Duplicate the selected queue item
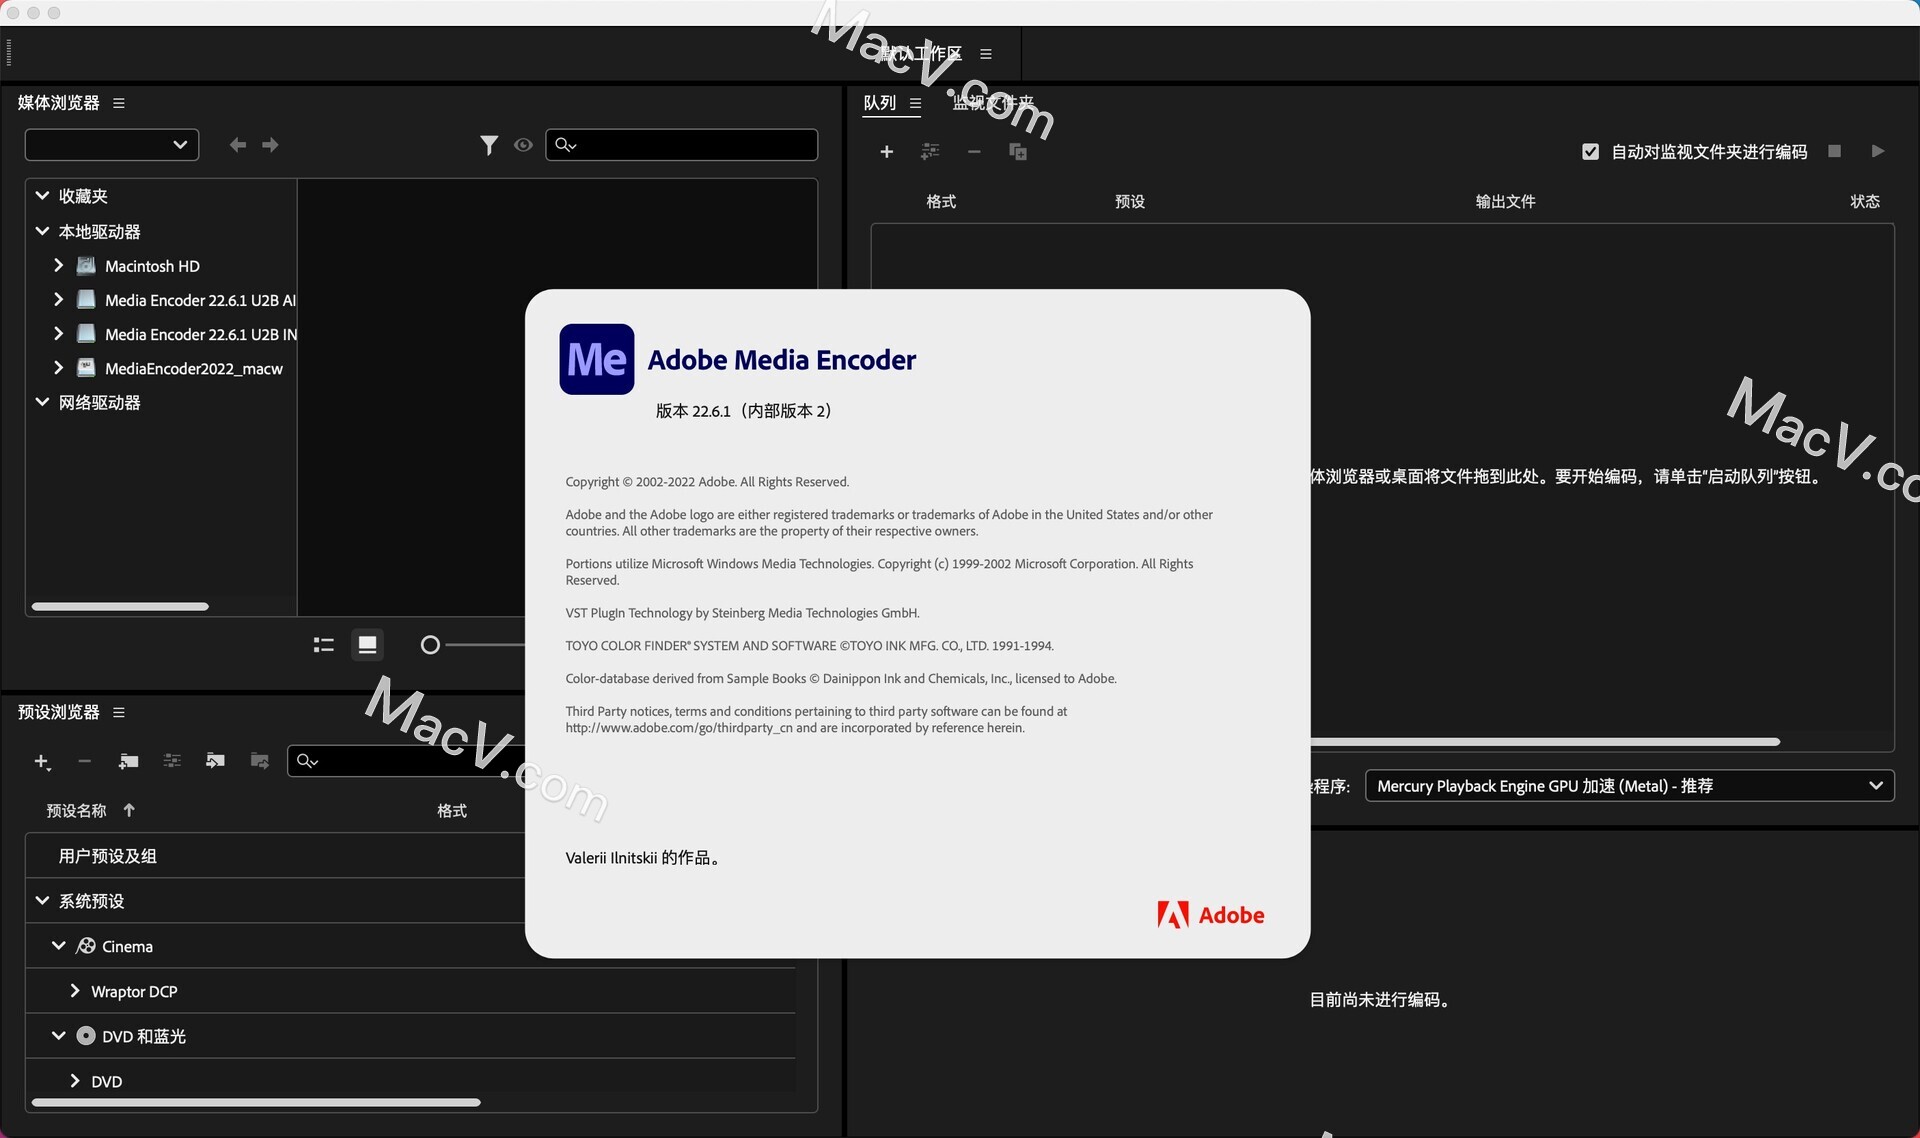This screenshot has width=1920, height=1138. [x=1018, y=152]
